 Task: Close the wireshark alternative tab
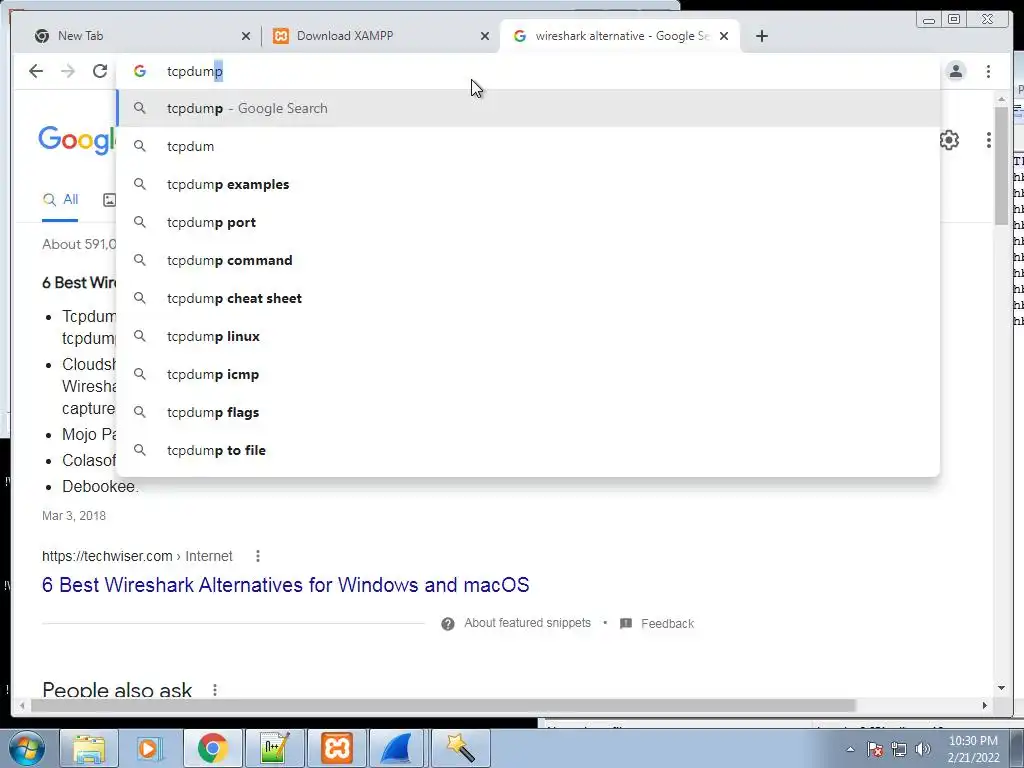(724, 37)
